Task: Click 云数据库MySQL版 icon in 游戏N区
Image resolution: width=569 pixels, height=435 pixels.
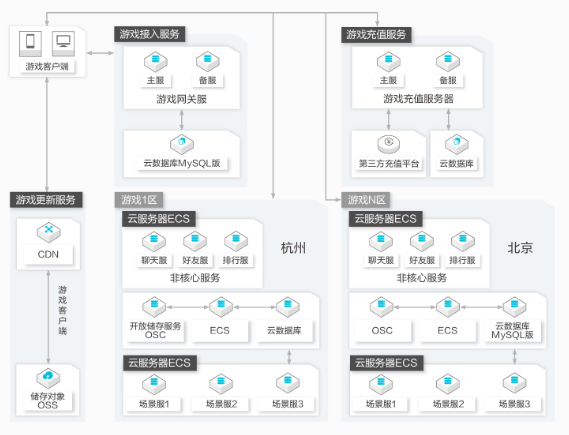Action: pyautogui.click(x=514, y=307)
